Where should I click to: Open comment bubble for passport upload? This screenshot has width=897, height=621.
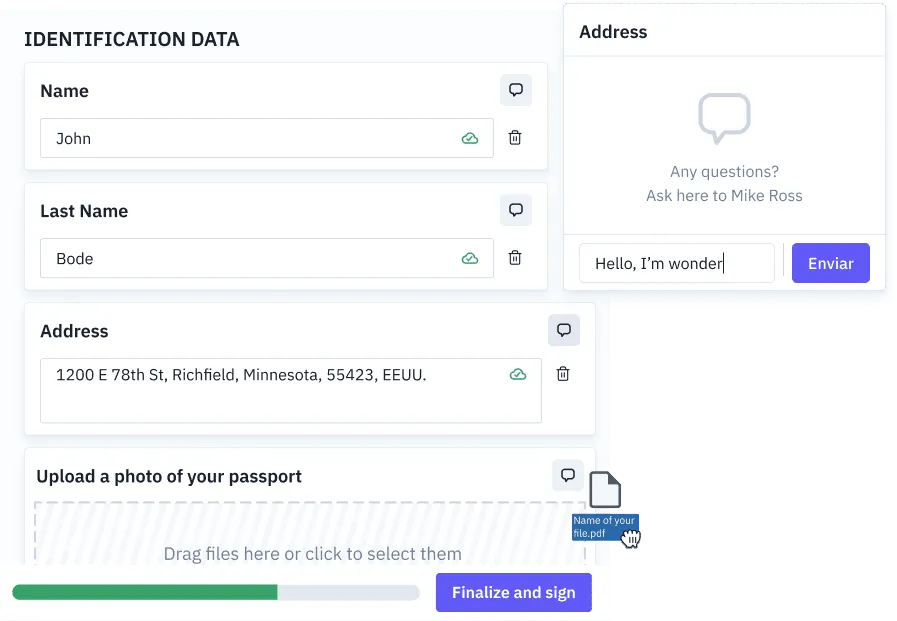567,475
